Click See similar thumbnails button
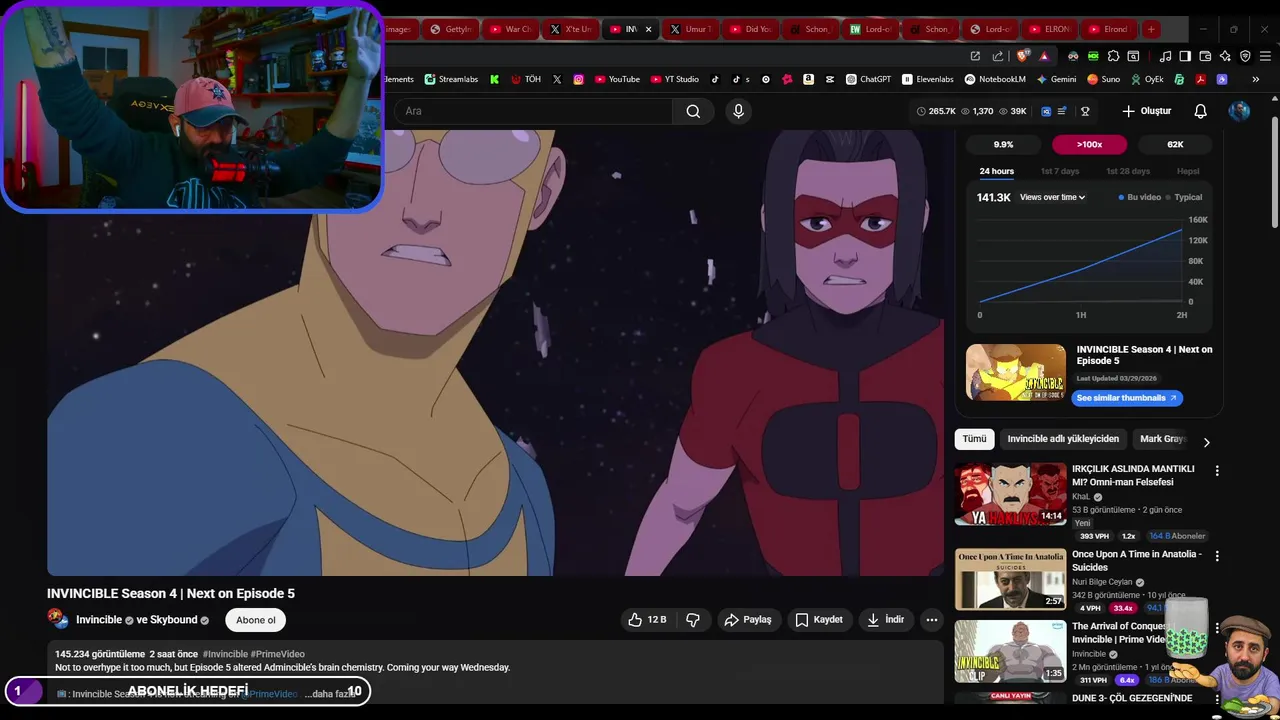Image resolution: width=1280 pixels, height=720 pixels. [x=1127, y=398]
